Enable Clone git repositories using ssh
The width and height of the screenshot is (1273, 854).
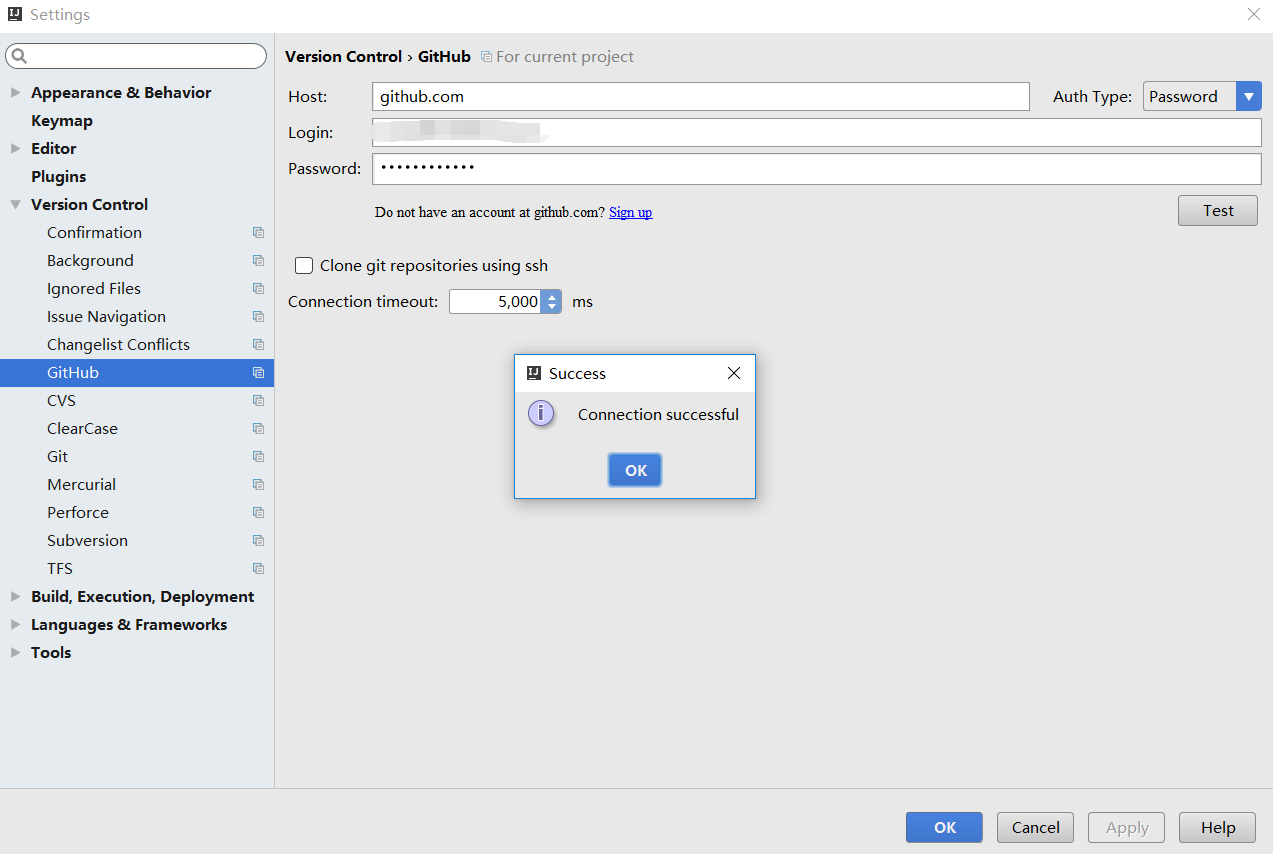coord(304,266)
